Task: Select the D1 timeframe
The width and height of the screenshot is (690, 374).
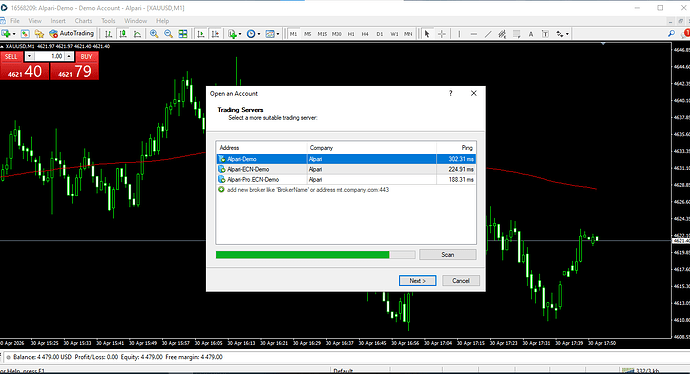Action: coord(380,34)
